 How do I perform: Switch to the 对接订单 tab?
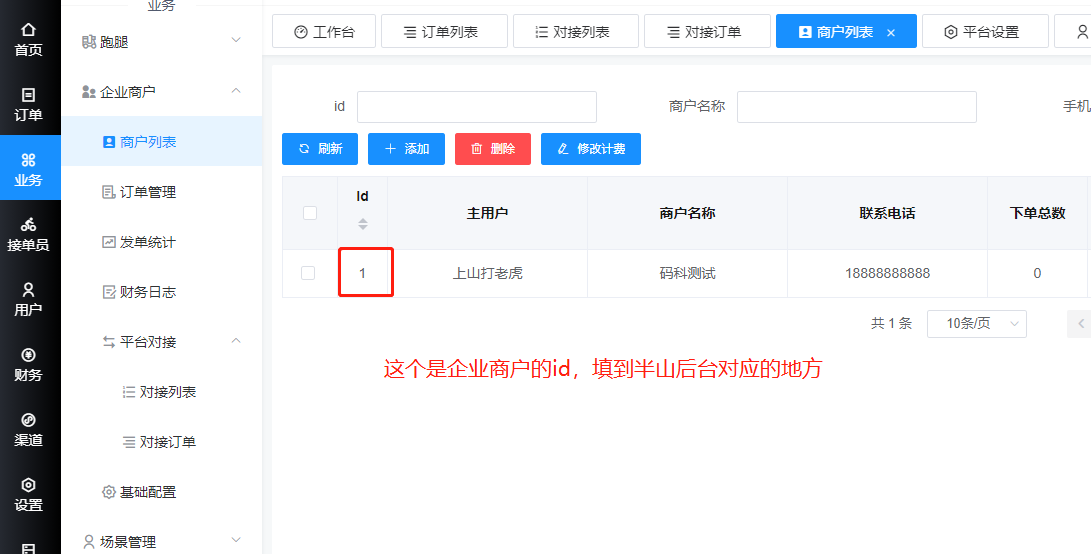[707, 32]
